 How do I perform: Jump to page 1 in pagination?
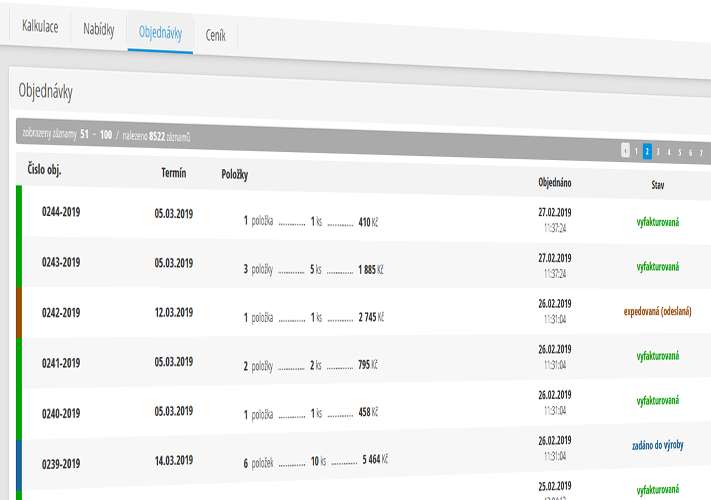click(x=636, y=151)
